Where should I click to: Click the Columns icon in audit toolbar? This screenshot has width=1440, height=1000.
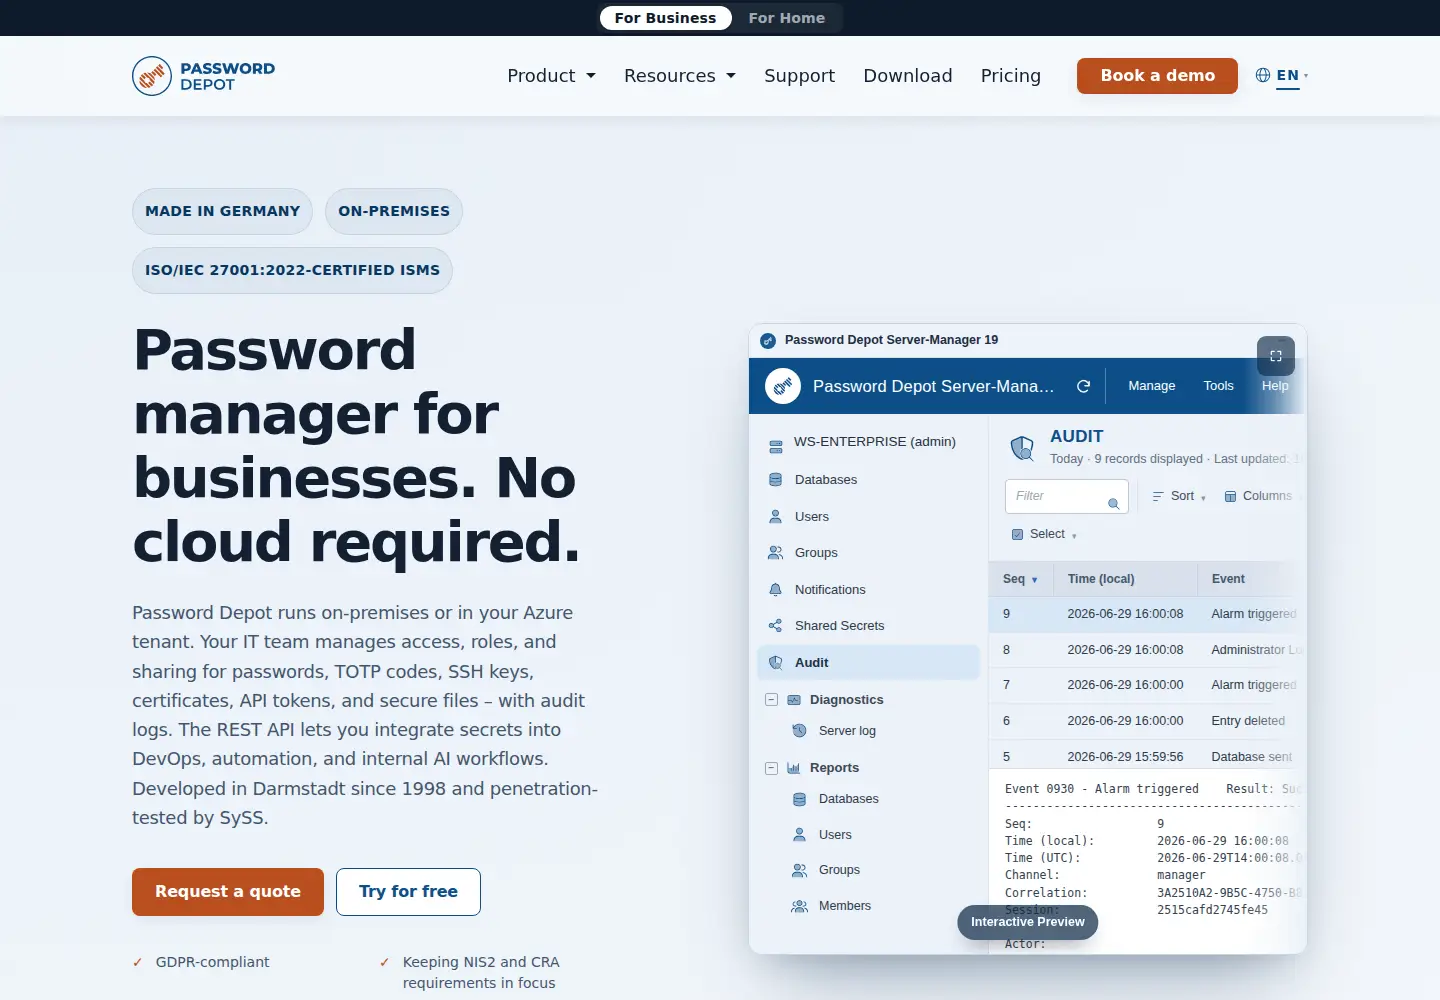[x=1230, y=496]
